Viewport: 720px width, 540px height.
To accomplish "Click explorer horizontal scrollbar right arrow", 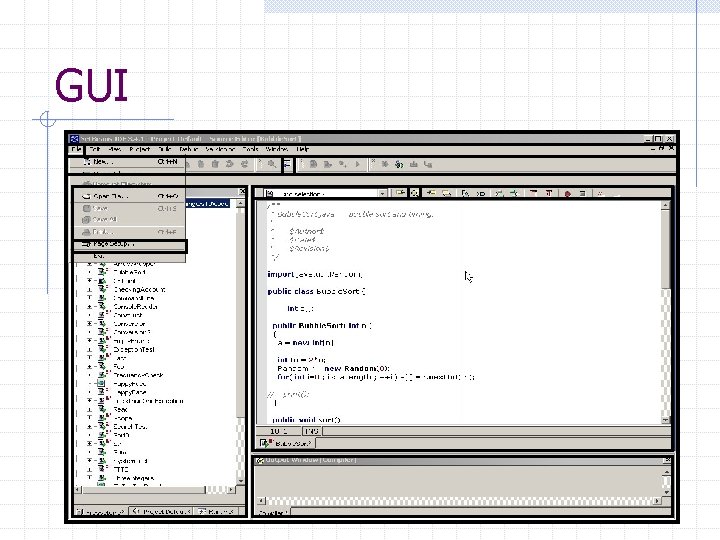I will point(231,490).
